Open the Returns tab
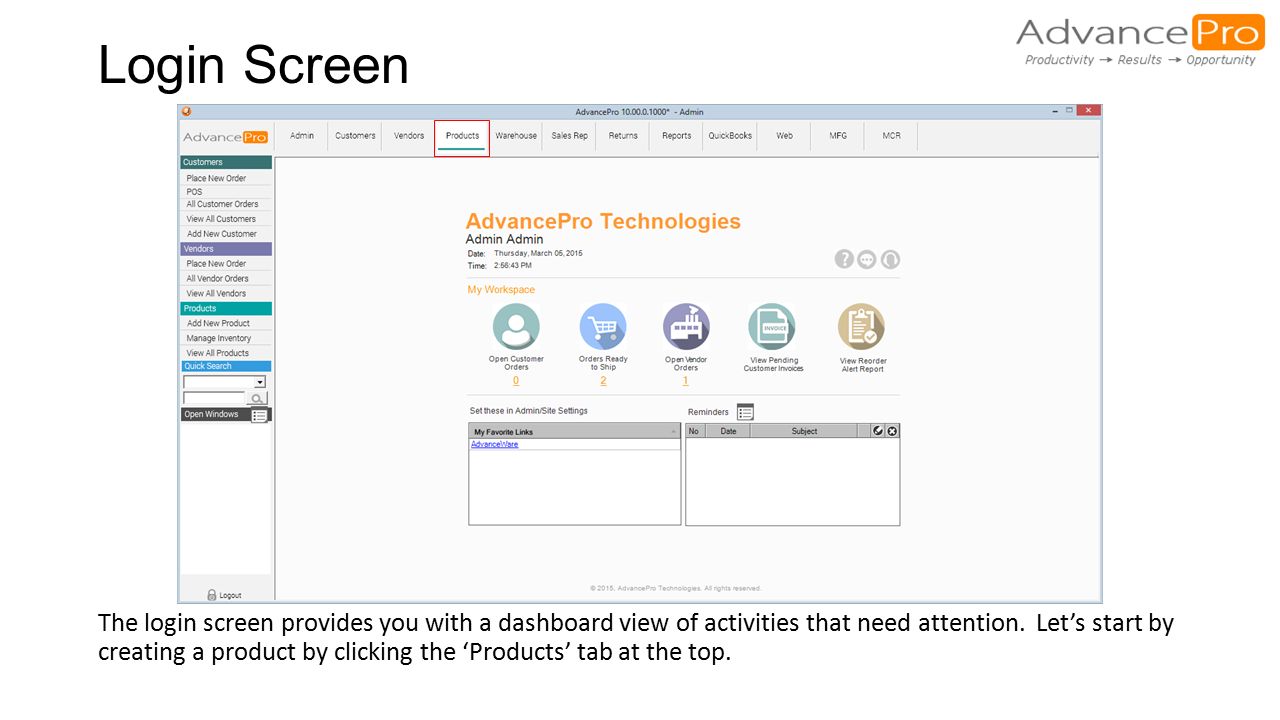This screenshot has width=1280, height=720. pyautogui.click(x=623, y=136)
